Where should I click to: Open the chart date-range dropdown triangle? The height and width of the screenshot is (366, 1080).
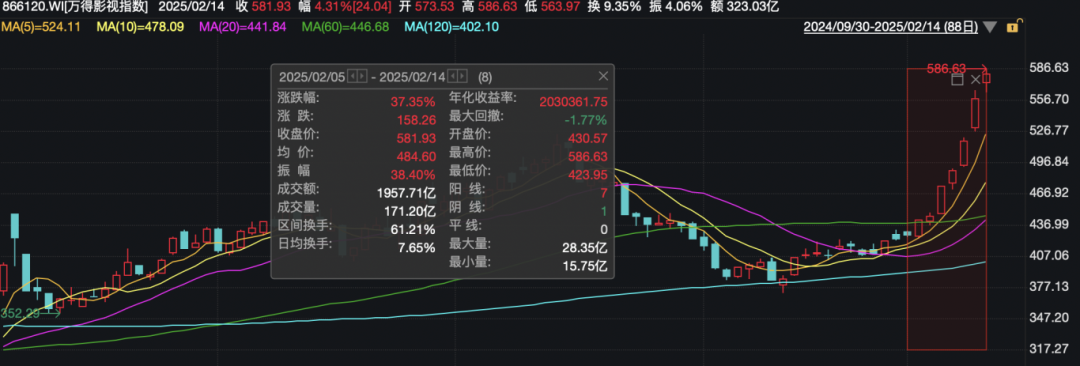click(x=990, y=28)
